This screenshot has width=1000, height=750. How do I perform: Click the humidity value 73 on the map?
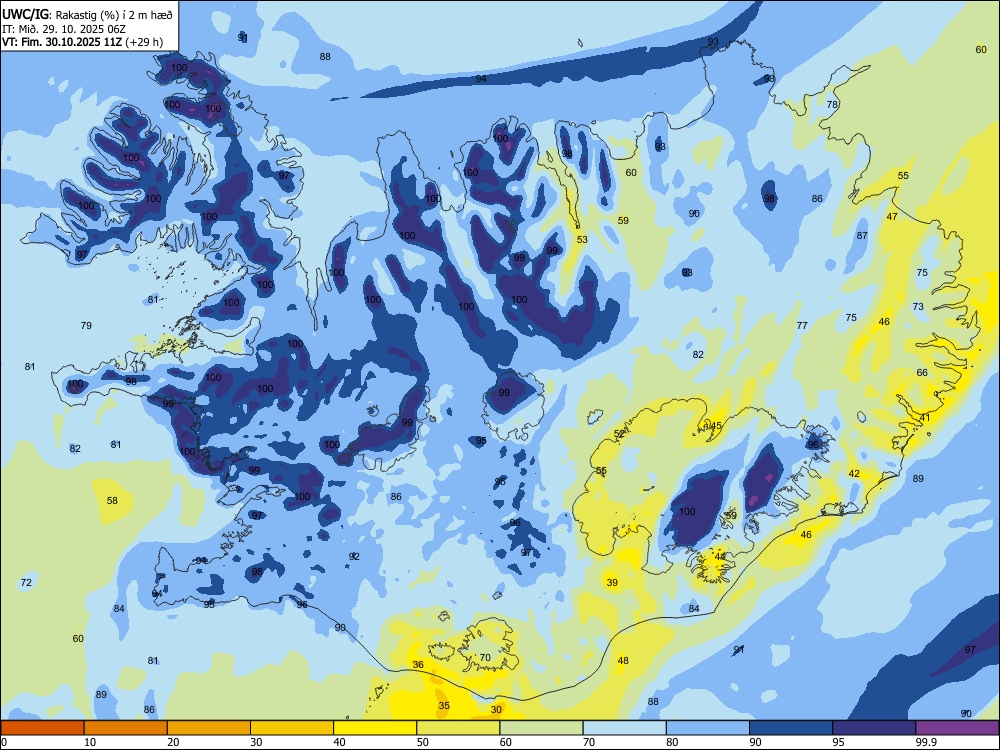(918, 307)
